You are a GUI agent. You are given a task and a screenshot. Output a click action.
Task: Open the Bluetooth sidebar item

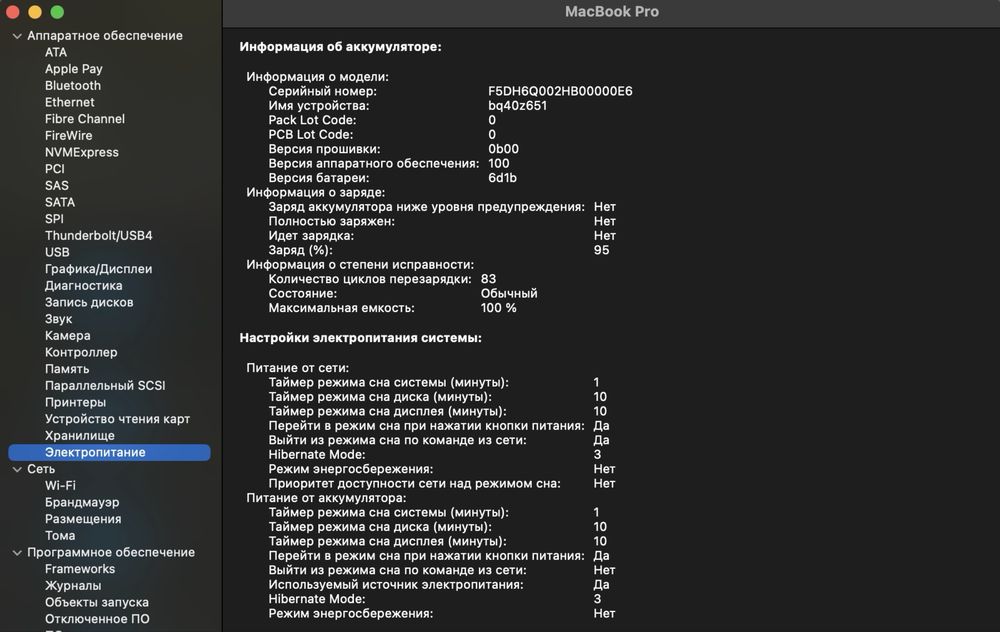(x=73, y=85)
